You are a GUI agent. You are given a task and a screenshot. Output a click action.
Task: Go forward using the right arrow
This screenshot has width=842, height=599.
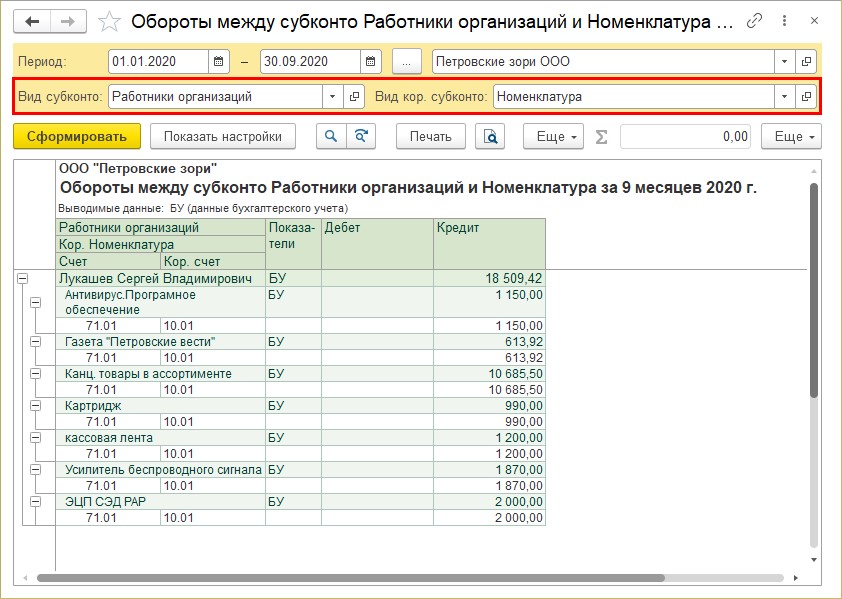[x=67, y=21]
